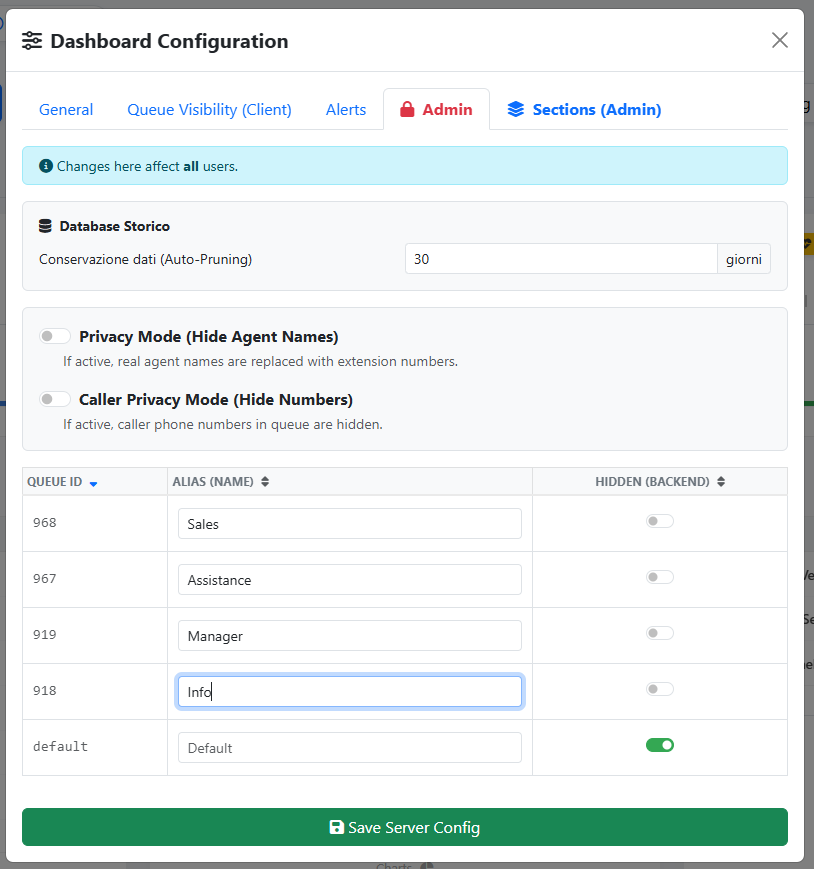Sort the Hidden (Backend) column

pos(721,482)
